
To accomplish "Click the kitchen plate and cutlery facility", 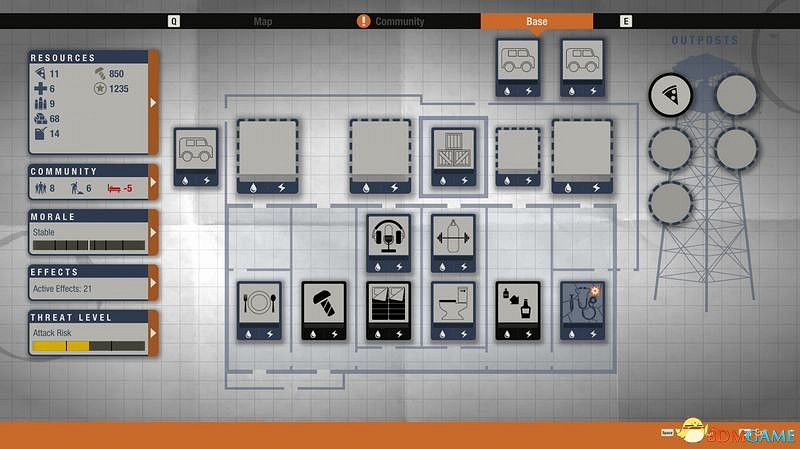I will pyautogui.click(x=259, y=304).
